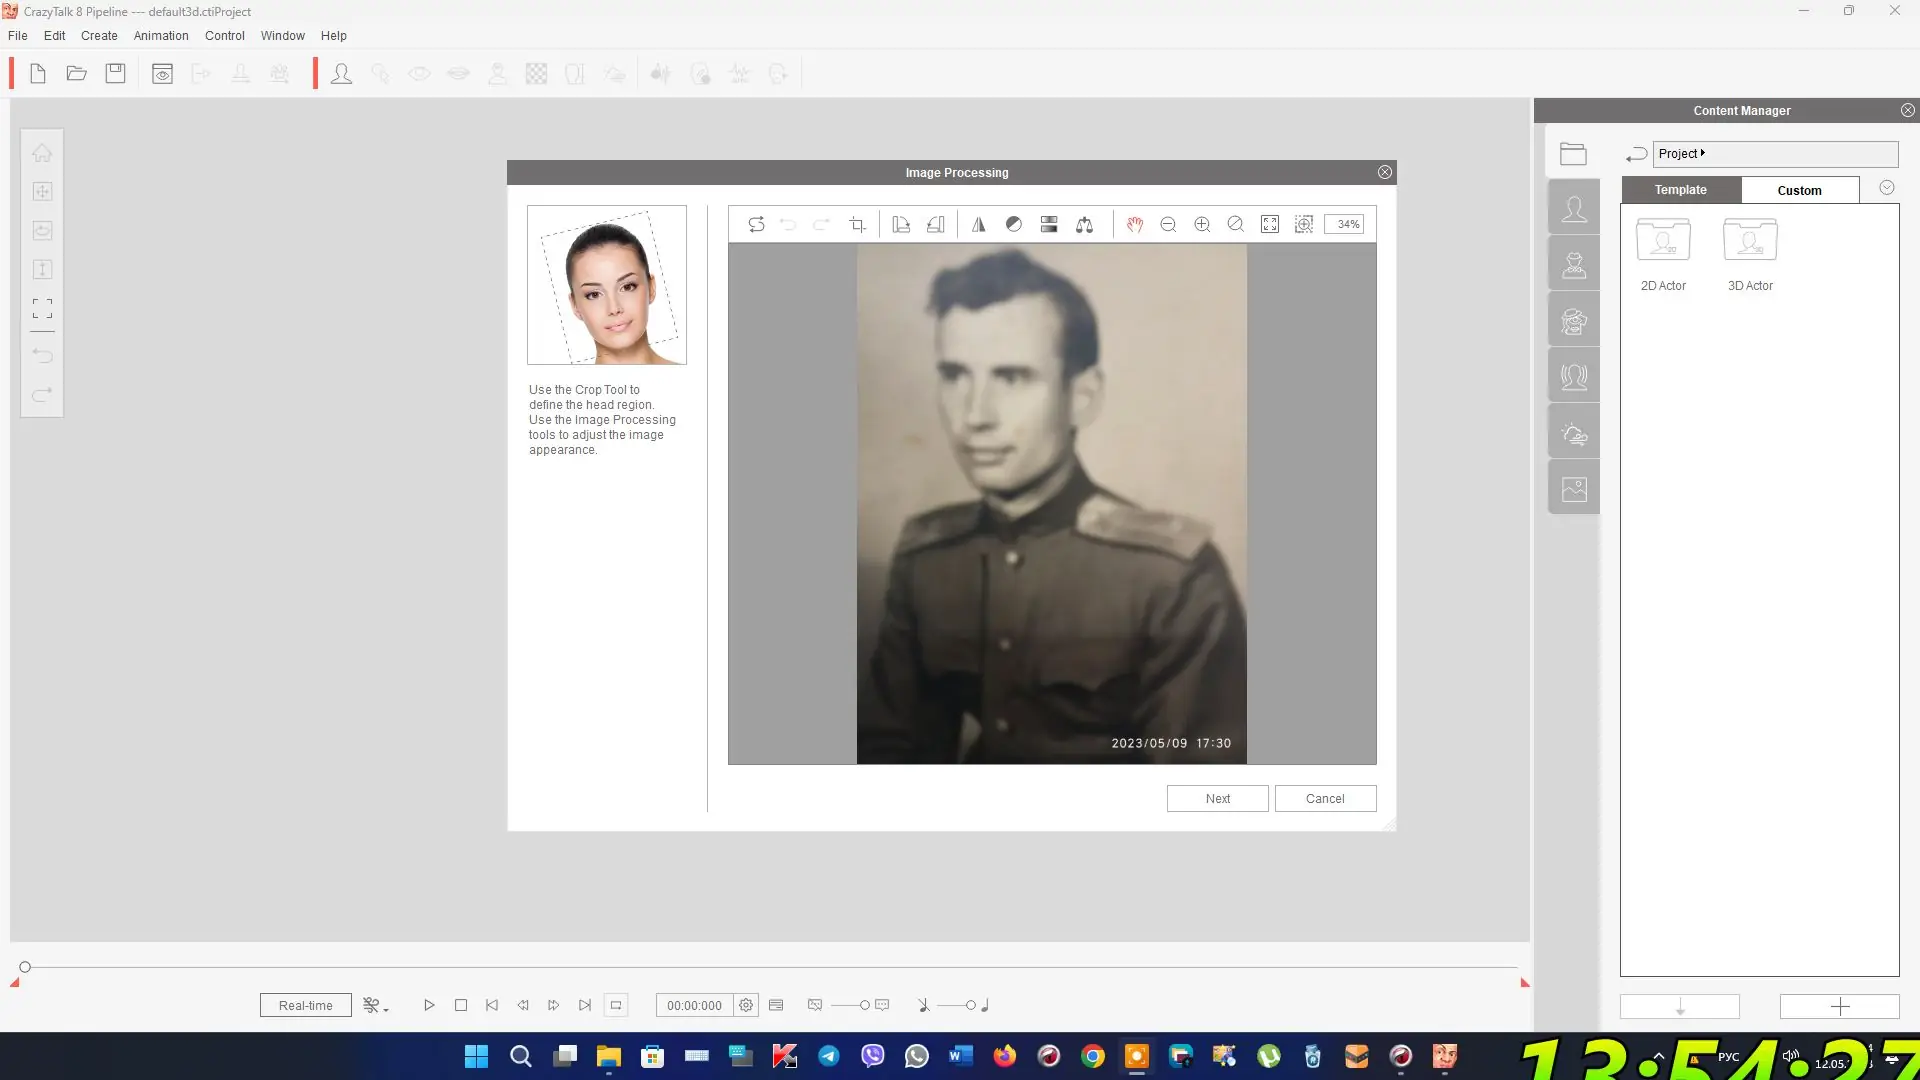Click the color balance scales icon
Screen dimensions: 1920x1080
pyautogui.click(x=1084, y=225)
